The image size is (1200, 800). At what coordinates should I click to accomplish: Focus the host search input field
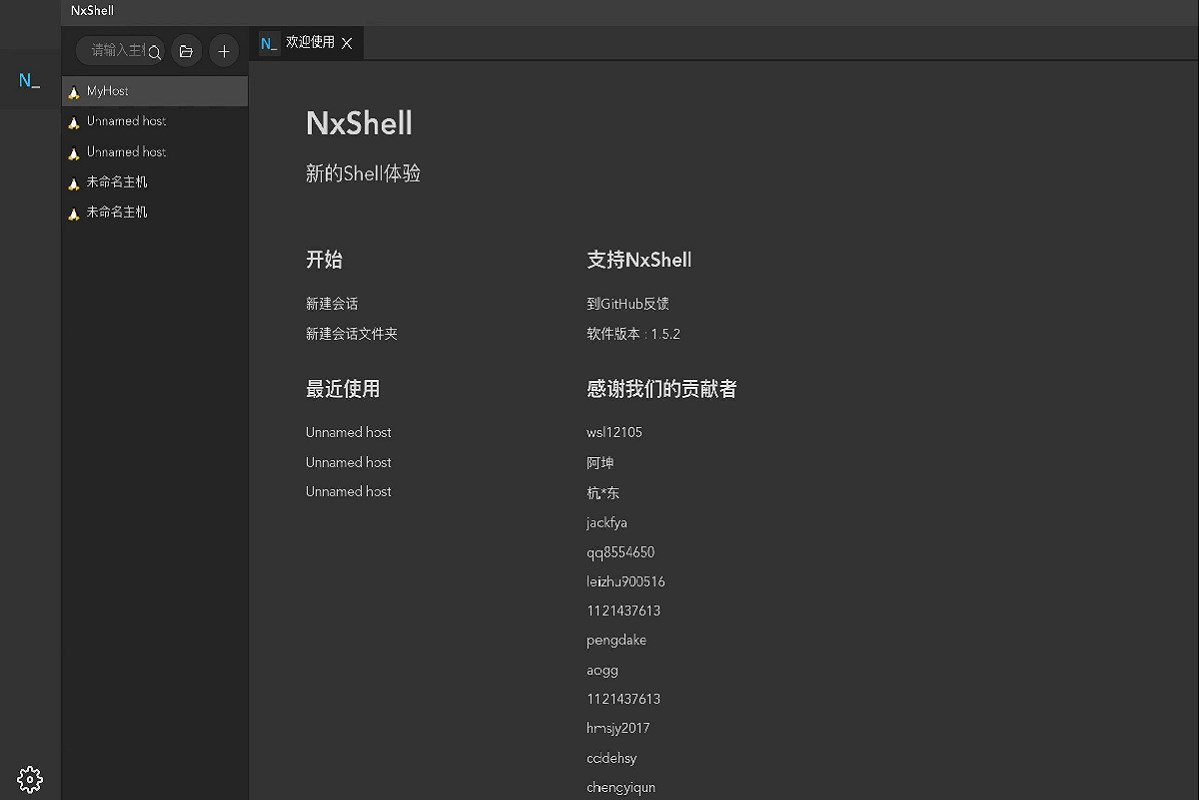118,50
